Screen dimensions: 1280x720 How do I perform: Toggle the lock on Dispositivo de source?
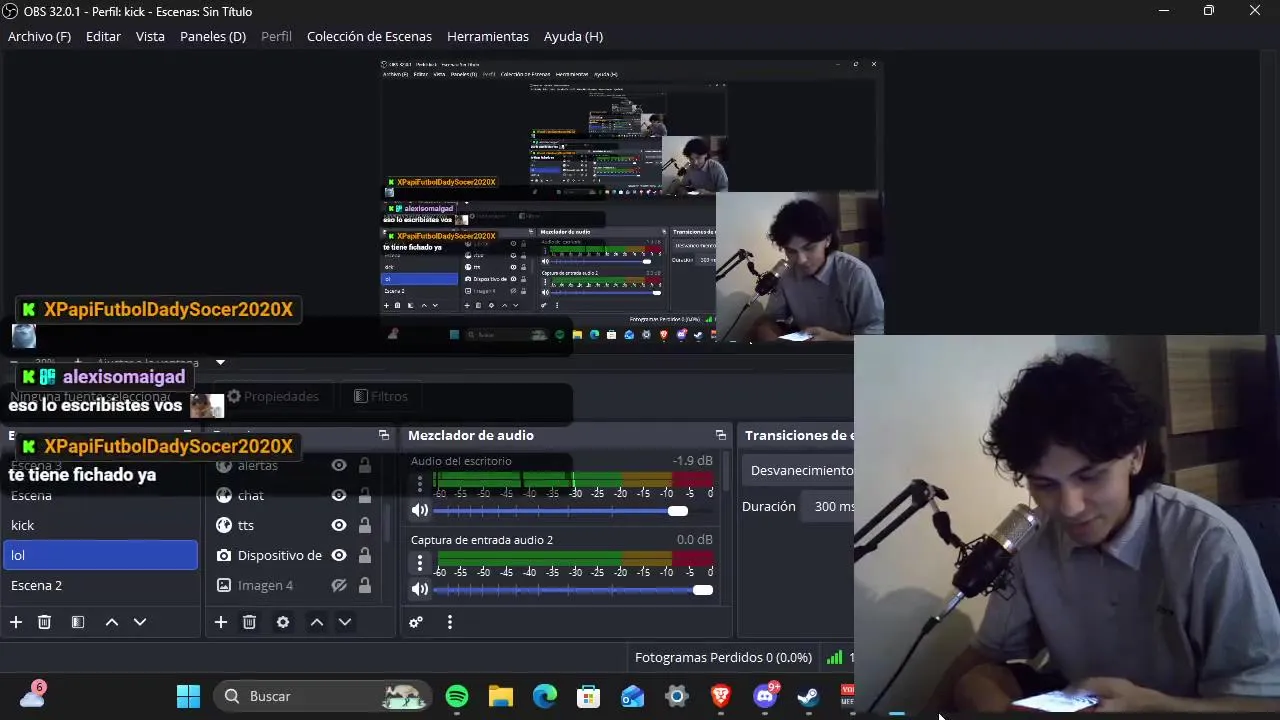365,555
